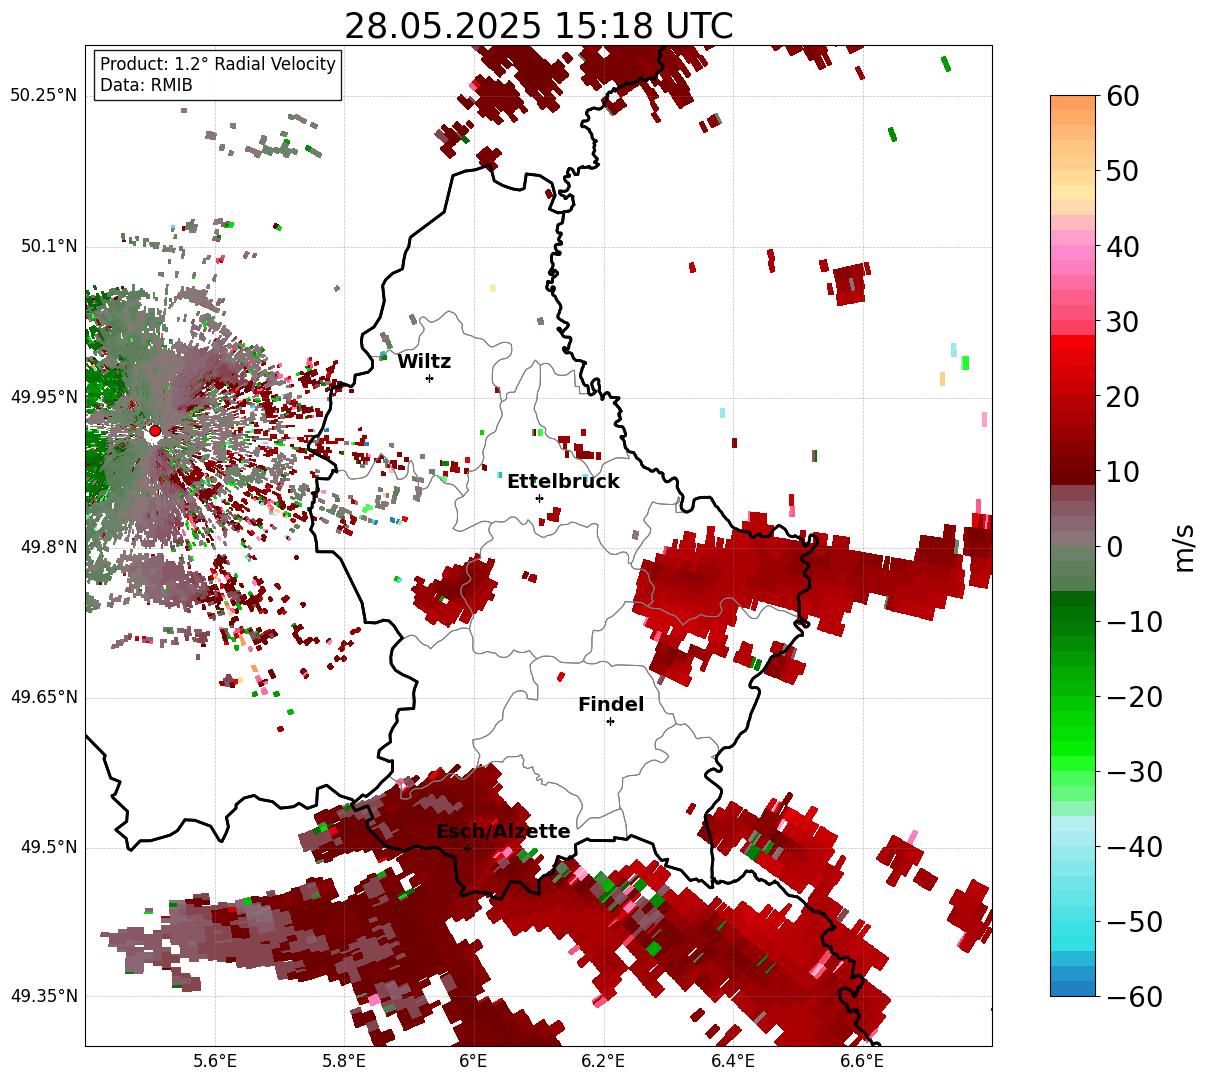
Task: Click the −20 tick on the colorbar
Action: (1134, 696)
